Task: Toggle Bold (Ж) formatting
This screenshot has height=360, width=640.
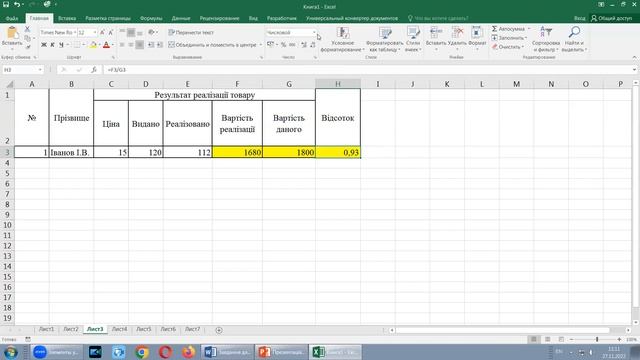Action: click(44, 45)
